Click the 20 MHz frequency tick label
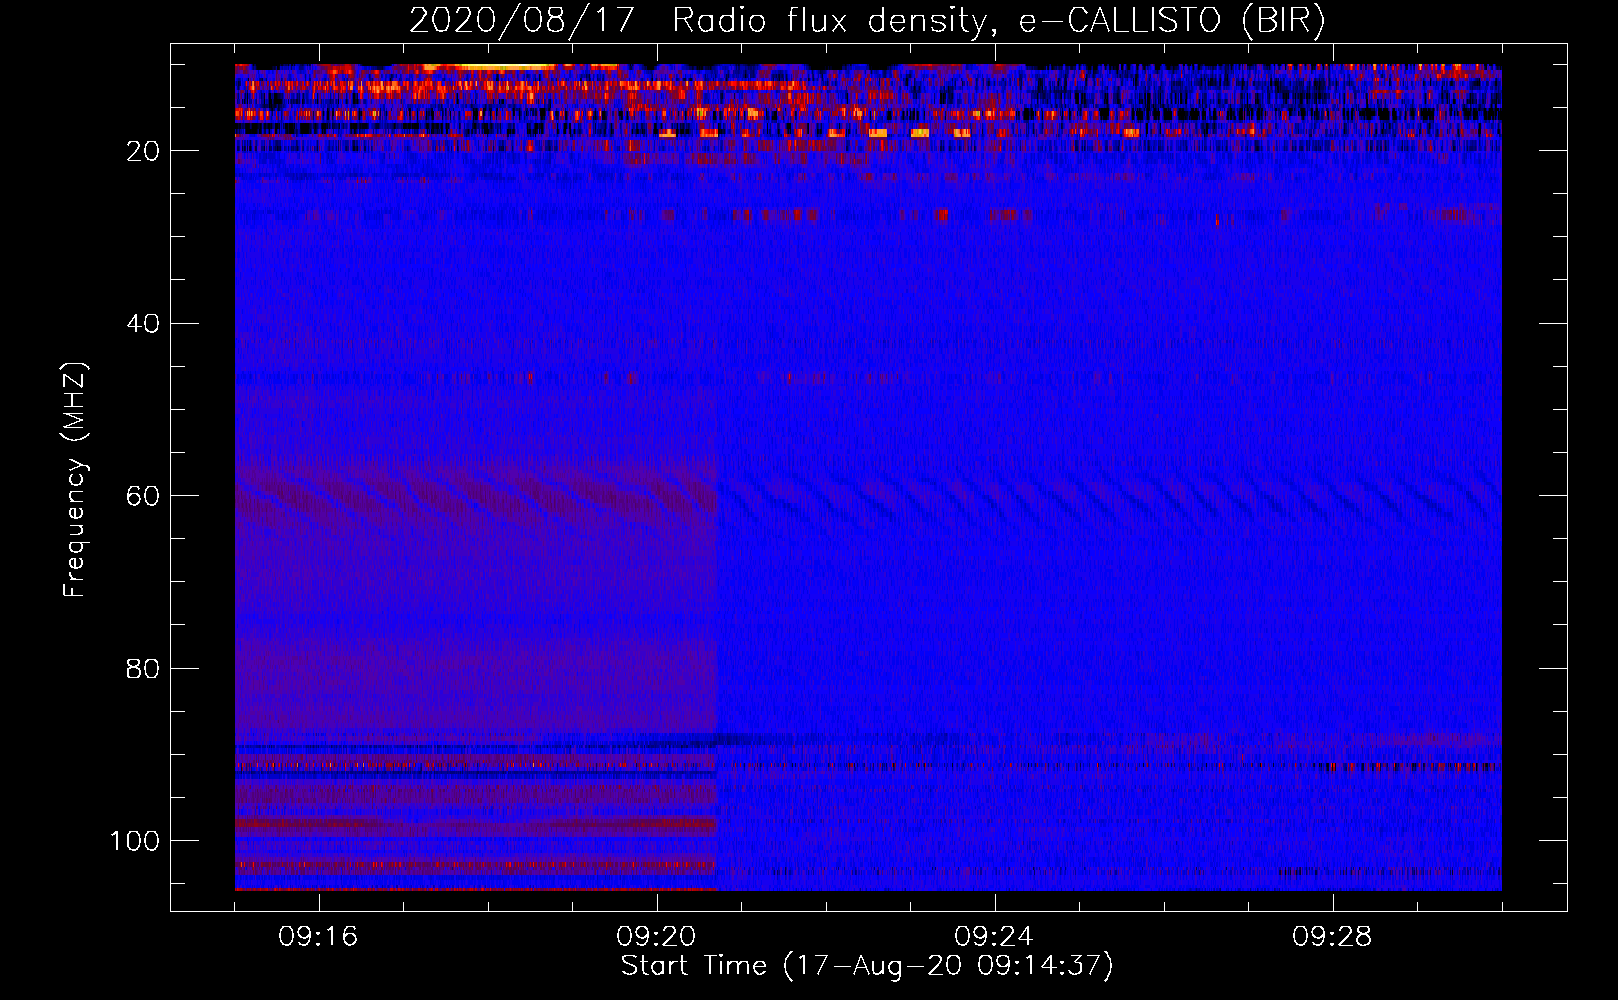 [x=143, y=151]
